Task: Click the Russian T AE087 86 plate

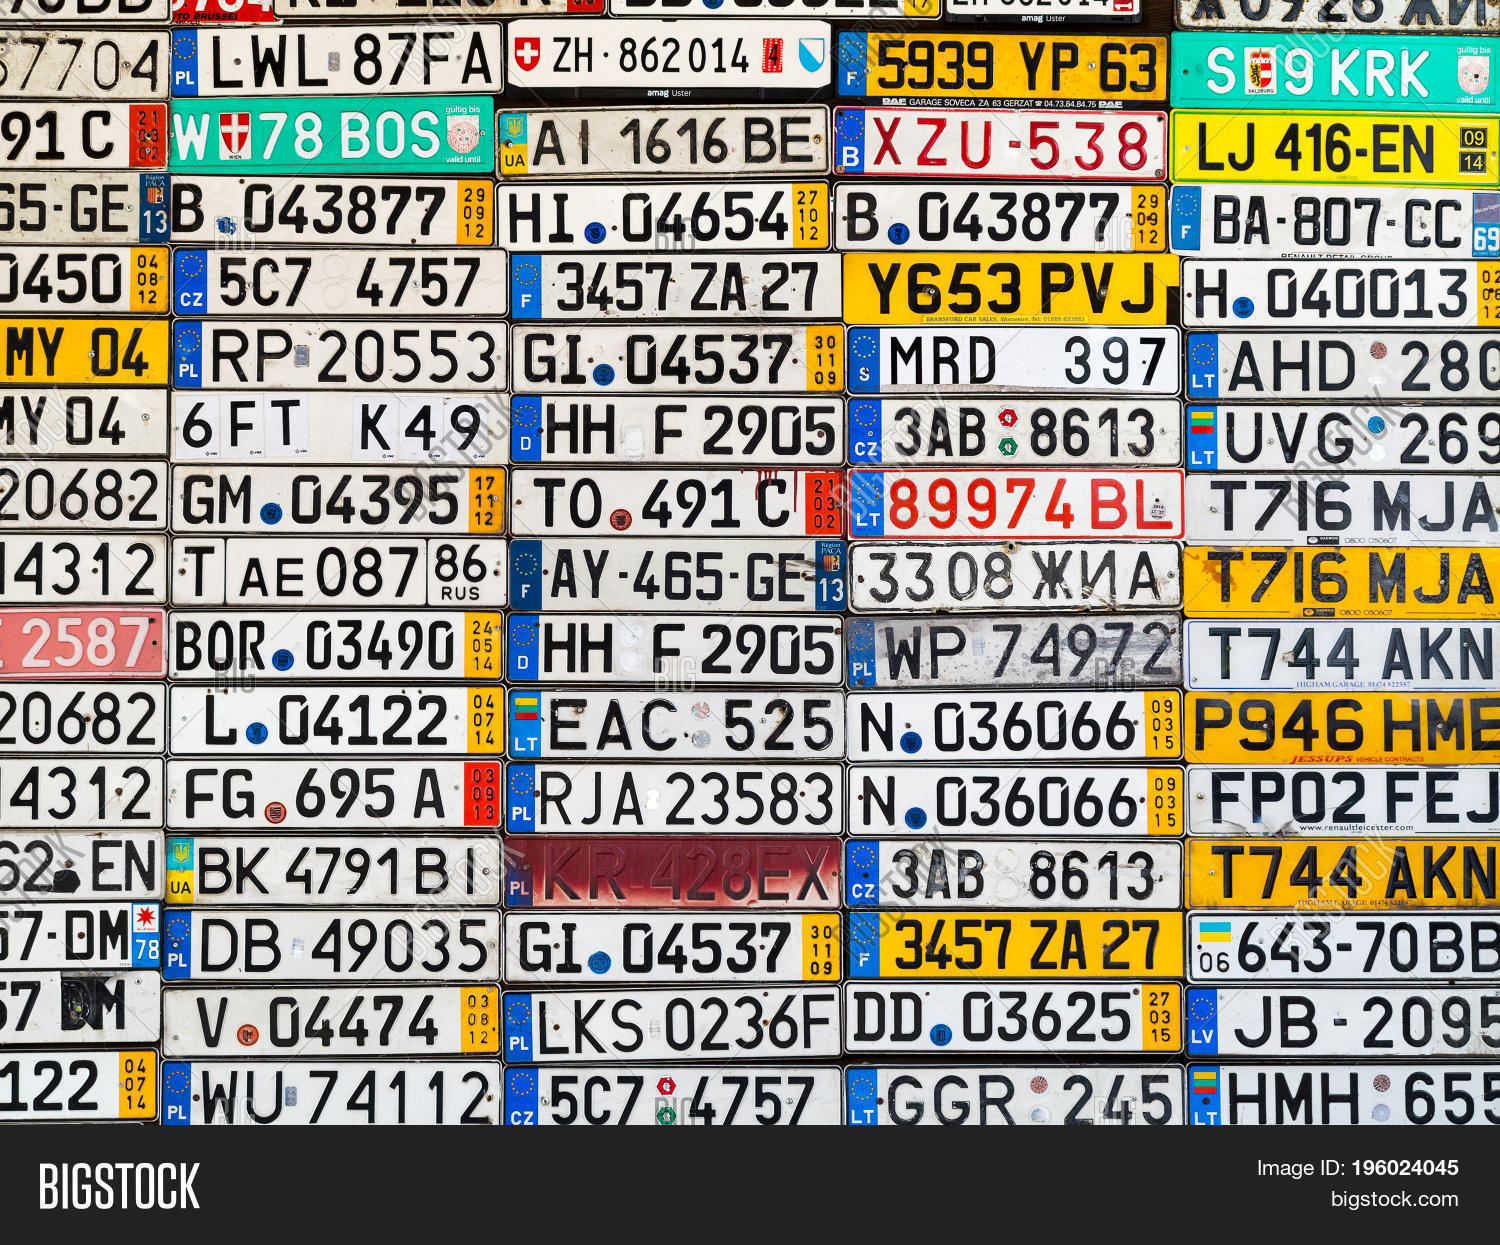Action: (338, 573)
